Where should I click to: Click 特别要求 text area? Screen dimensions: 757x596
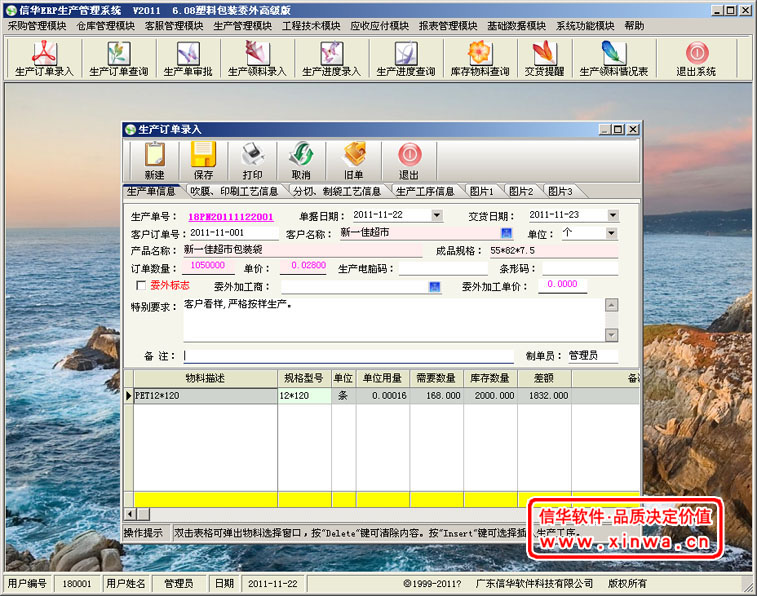[x=393, y=320]
